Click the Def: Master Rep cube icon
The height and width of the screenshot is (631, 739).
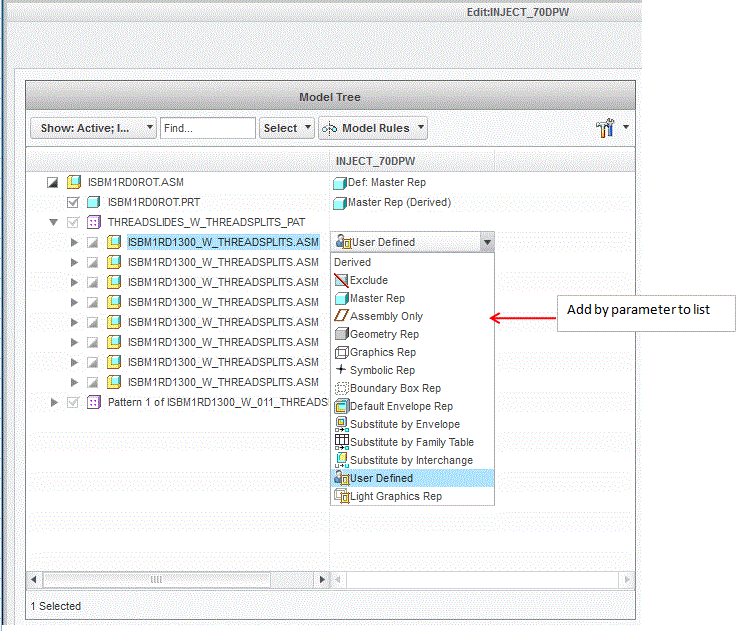point(340,183)
